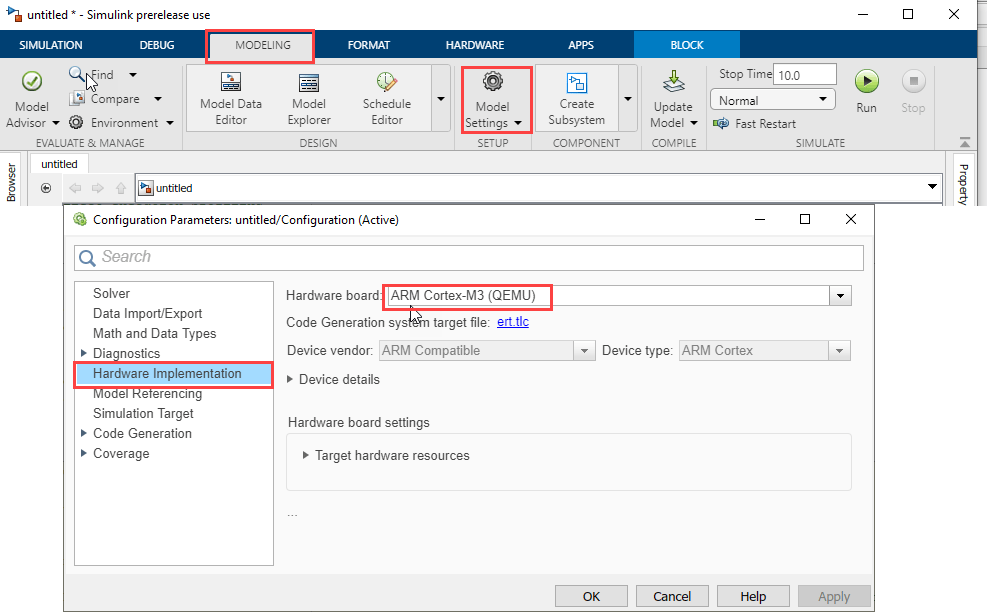
Task: Run the simulation
Action: 866,82
